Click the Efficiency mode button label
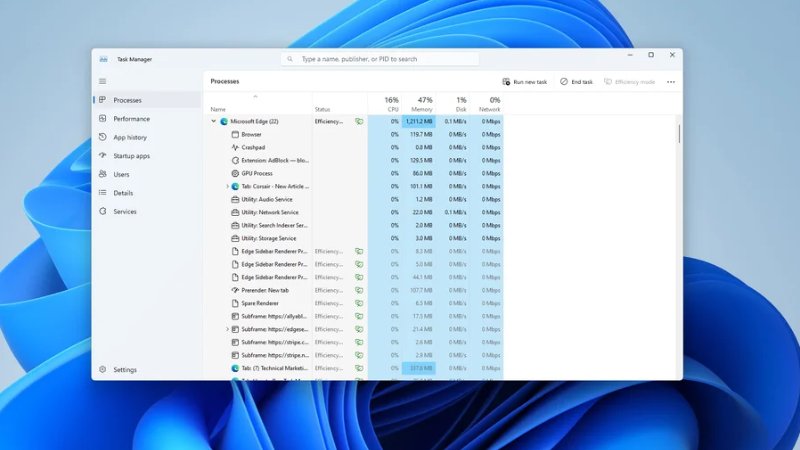800x450 pixels. click(635, 82)
